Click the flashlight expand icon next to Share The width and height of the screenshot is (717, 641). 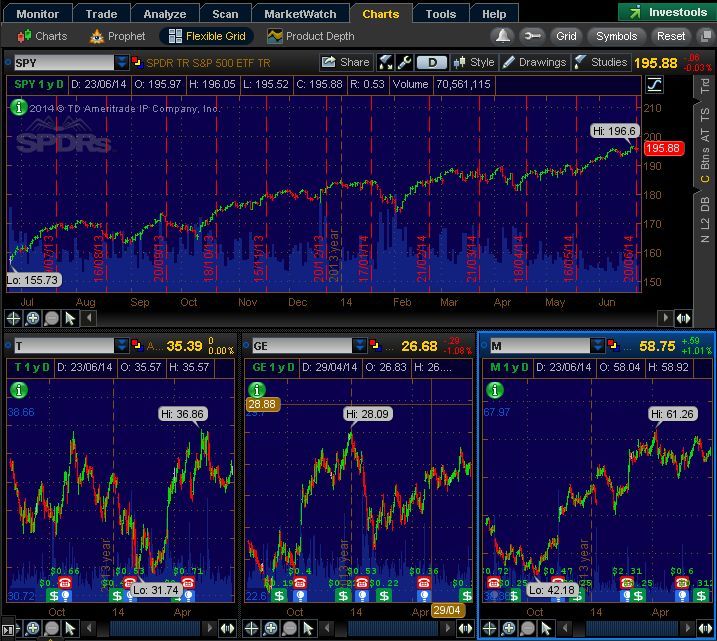click(x=385, y=62)
